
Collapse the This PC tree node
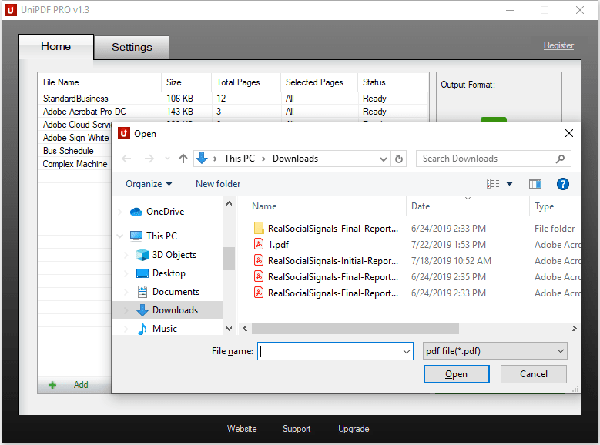[120, 236]
